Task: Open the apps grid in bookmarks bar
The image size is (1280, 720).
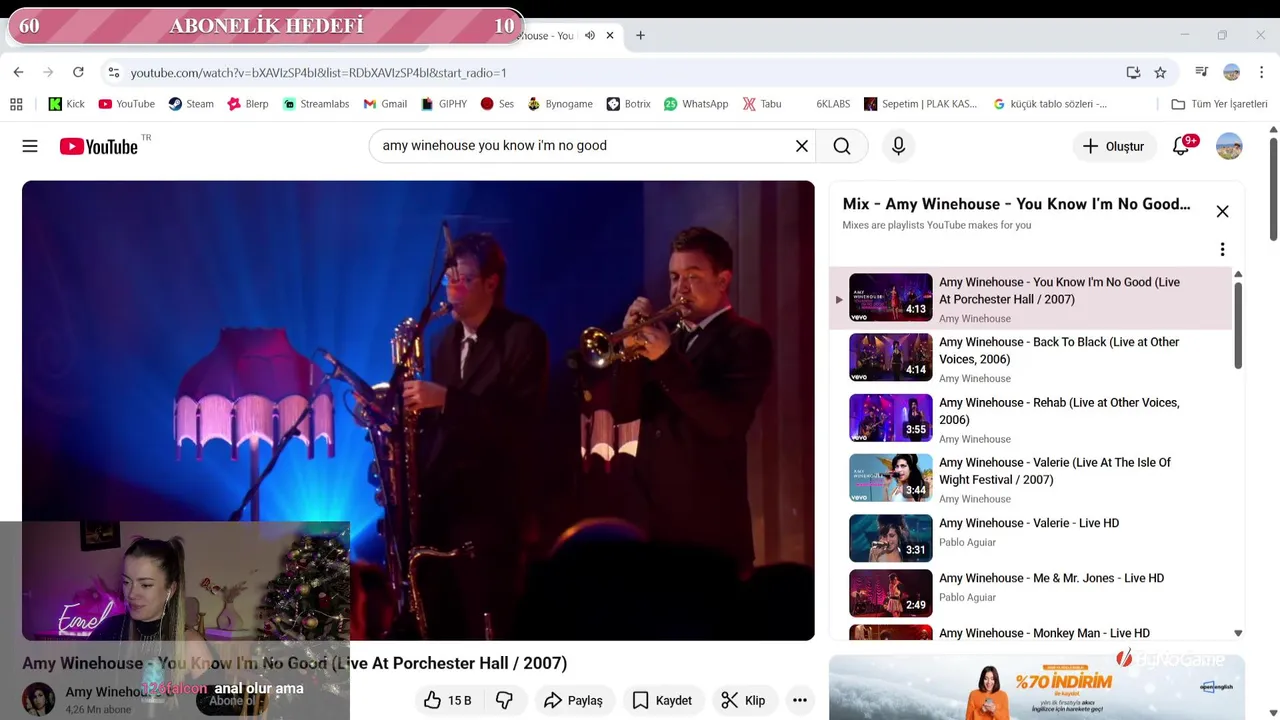Action: pyautogui.click(x=16, y=104)
